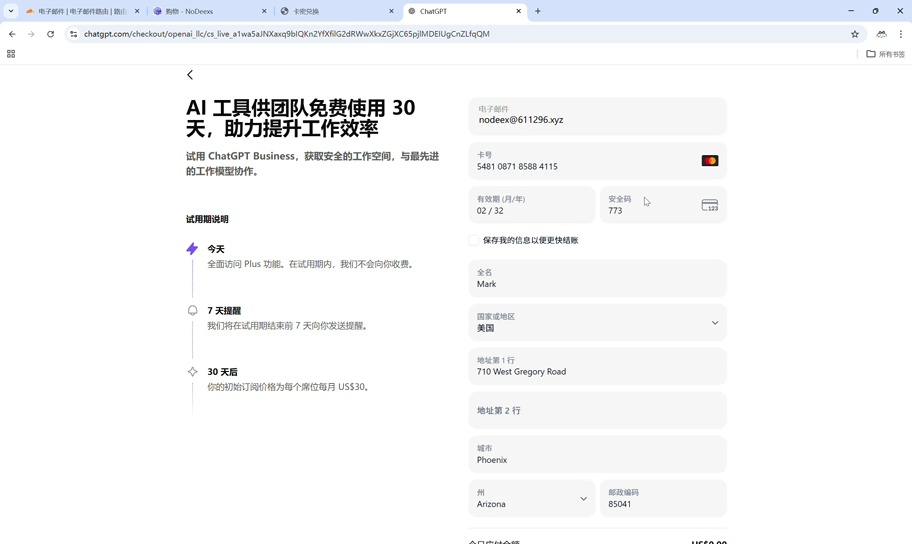The height and width of the screenshot is (544, 912).
Task: Switch to the 卡密兑换 tab
Action: point(335,11)
